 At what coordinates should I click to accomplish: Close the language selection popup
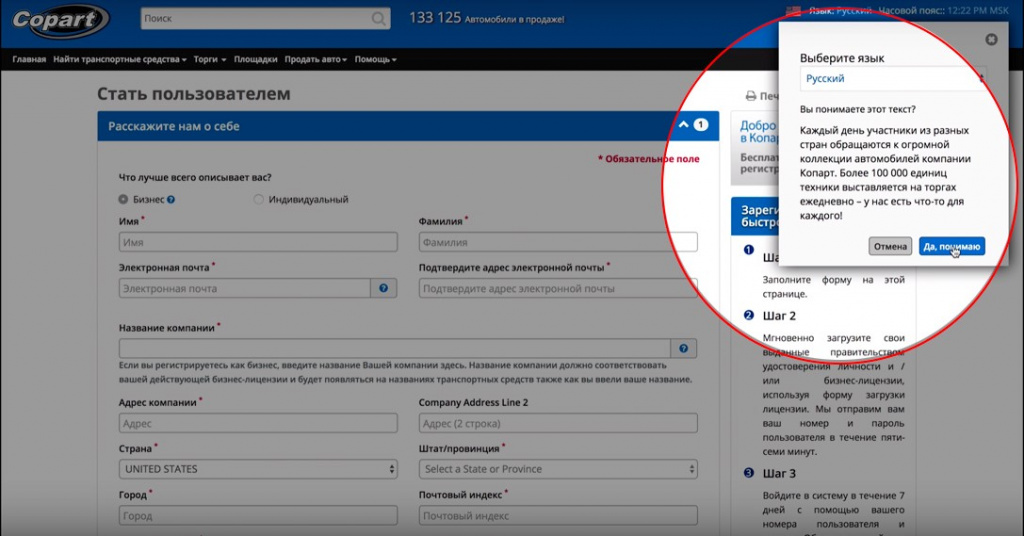(x=991, y=40)
